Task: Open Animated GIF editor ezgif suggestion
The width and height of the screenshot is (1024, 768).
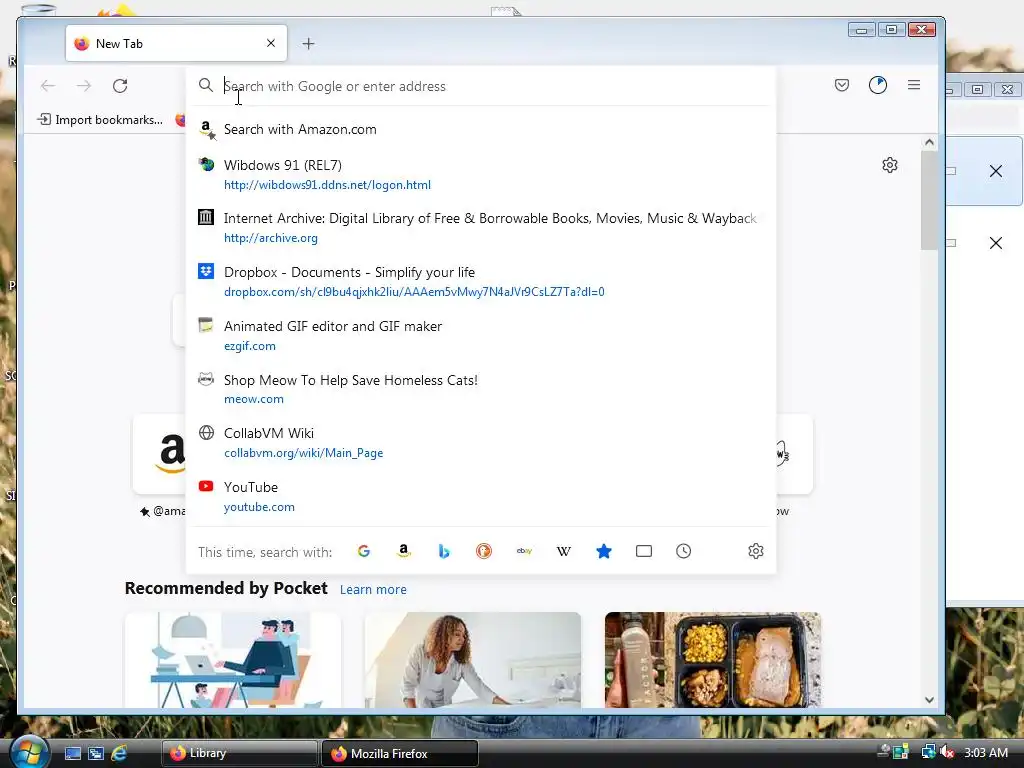Action: (x=482, y=335)
